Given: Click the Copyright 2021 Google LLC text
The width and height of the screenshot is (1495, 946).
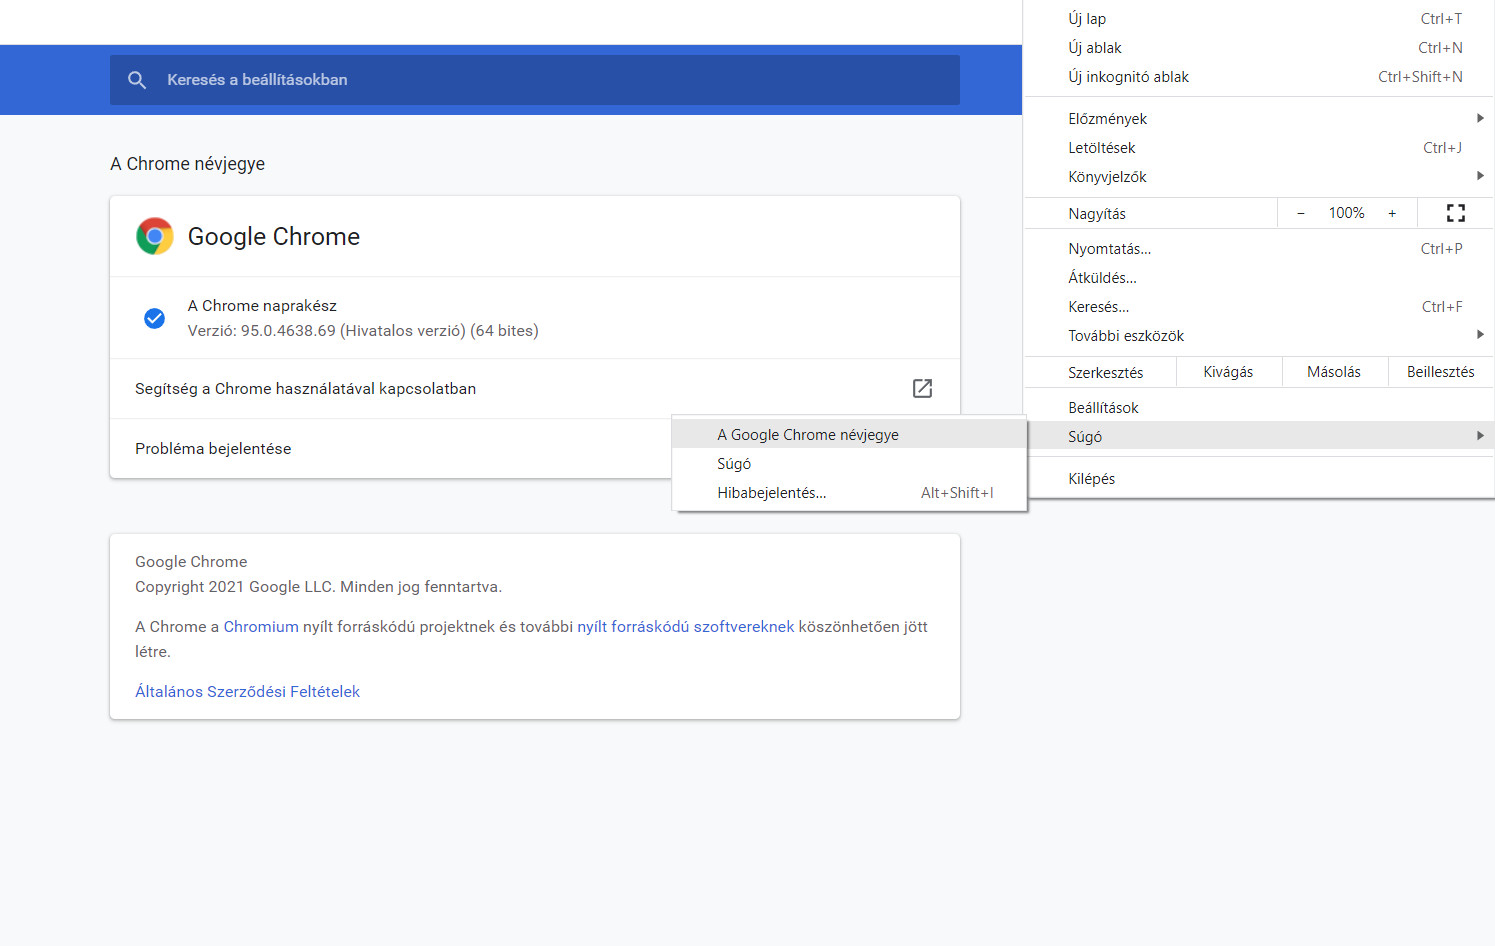Looking at the screenshot, I should [318, 587].
